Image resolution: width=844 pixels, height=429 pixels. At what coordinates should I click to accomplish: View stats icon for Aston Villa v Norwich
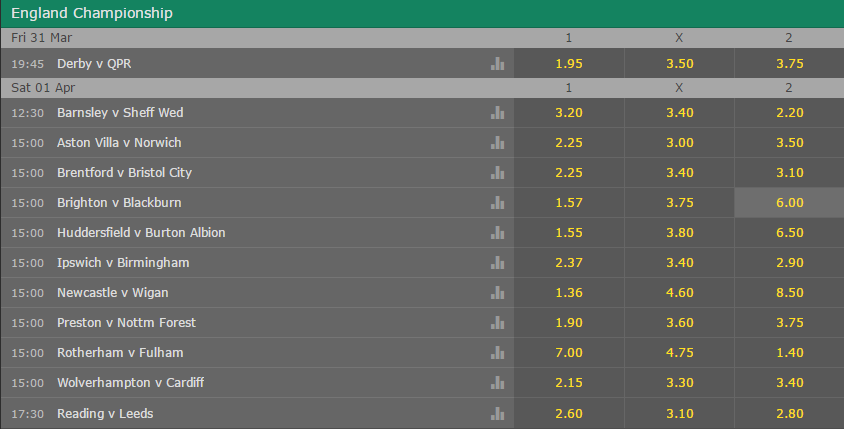click(x=497, y=143)
